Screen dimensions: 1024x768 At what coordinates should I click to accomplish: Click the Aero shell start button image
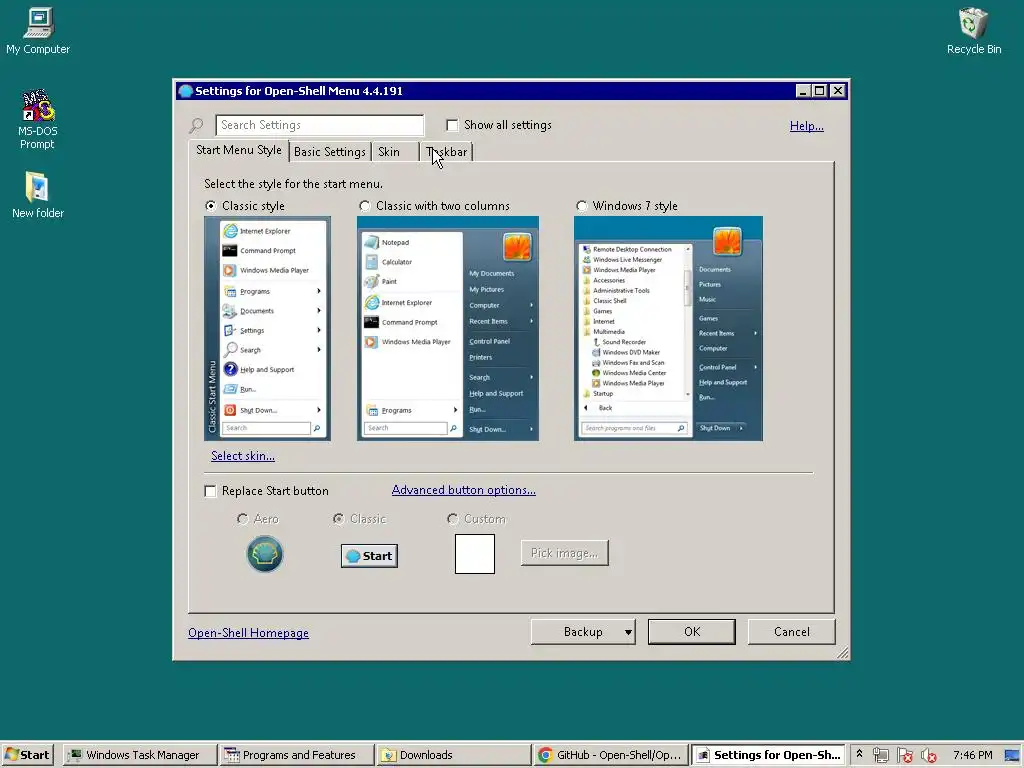point(264,554)
